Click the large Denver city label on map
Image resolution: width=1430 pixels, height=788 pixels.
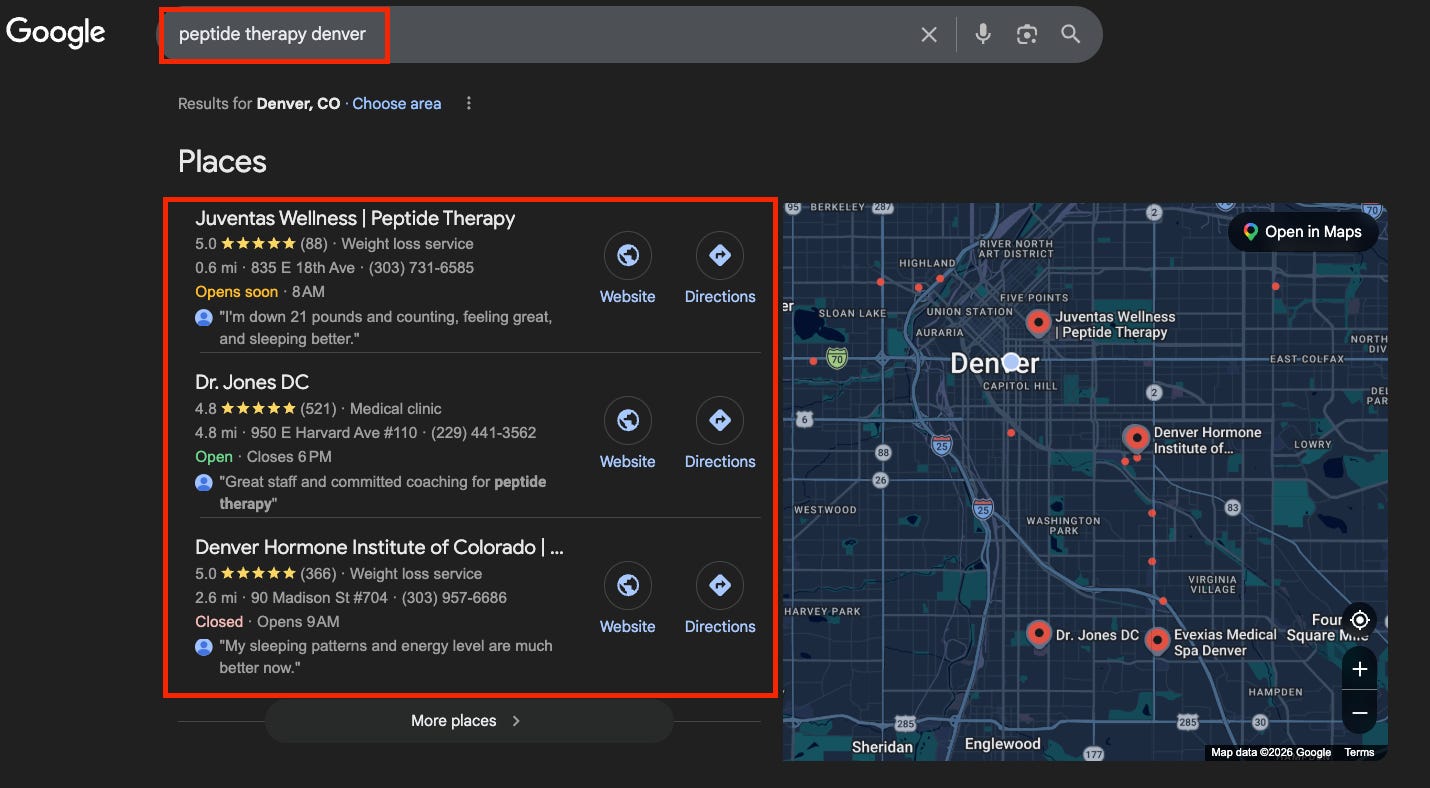[x=994, y=363]
